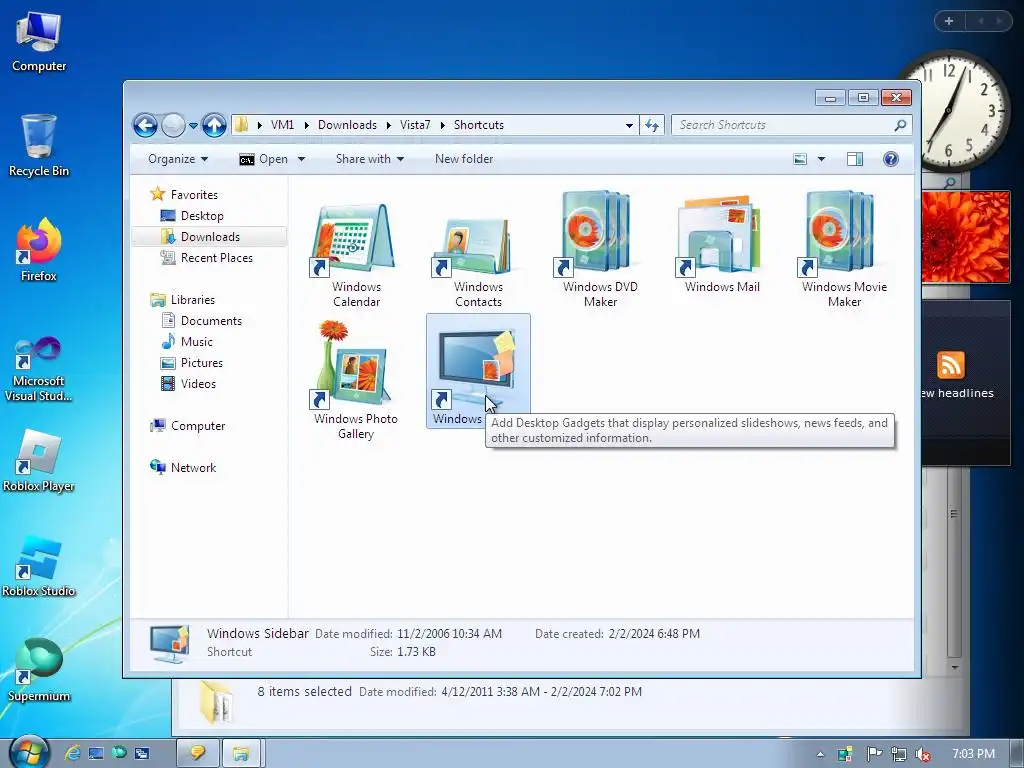The height and width of the screenshot is (768, 1024).
Task: Create a New folder
Action: click(x=464, y=159)
